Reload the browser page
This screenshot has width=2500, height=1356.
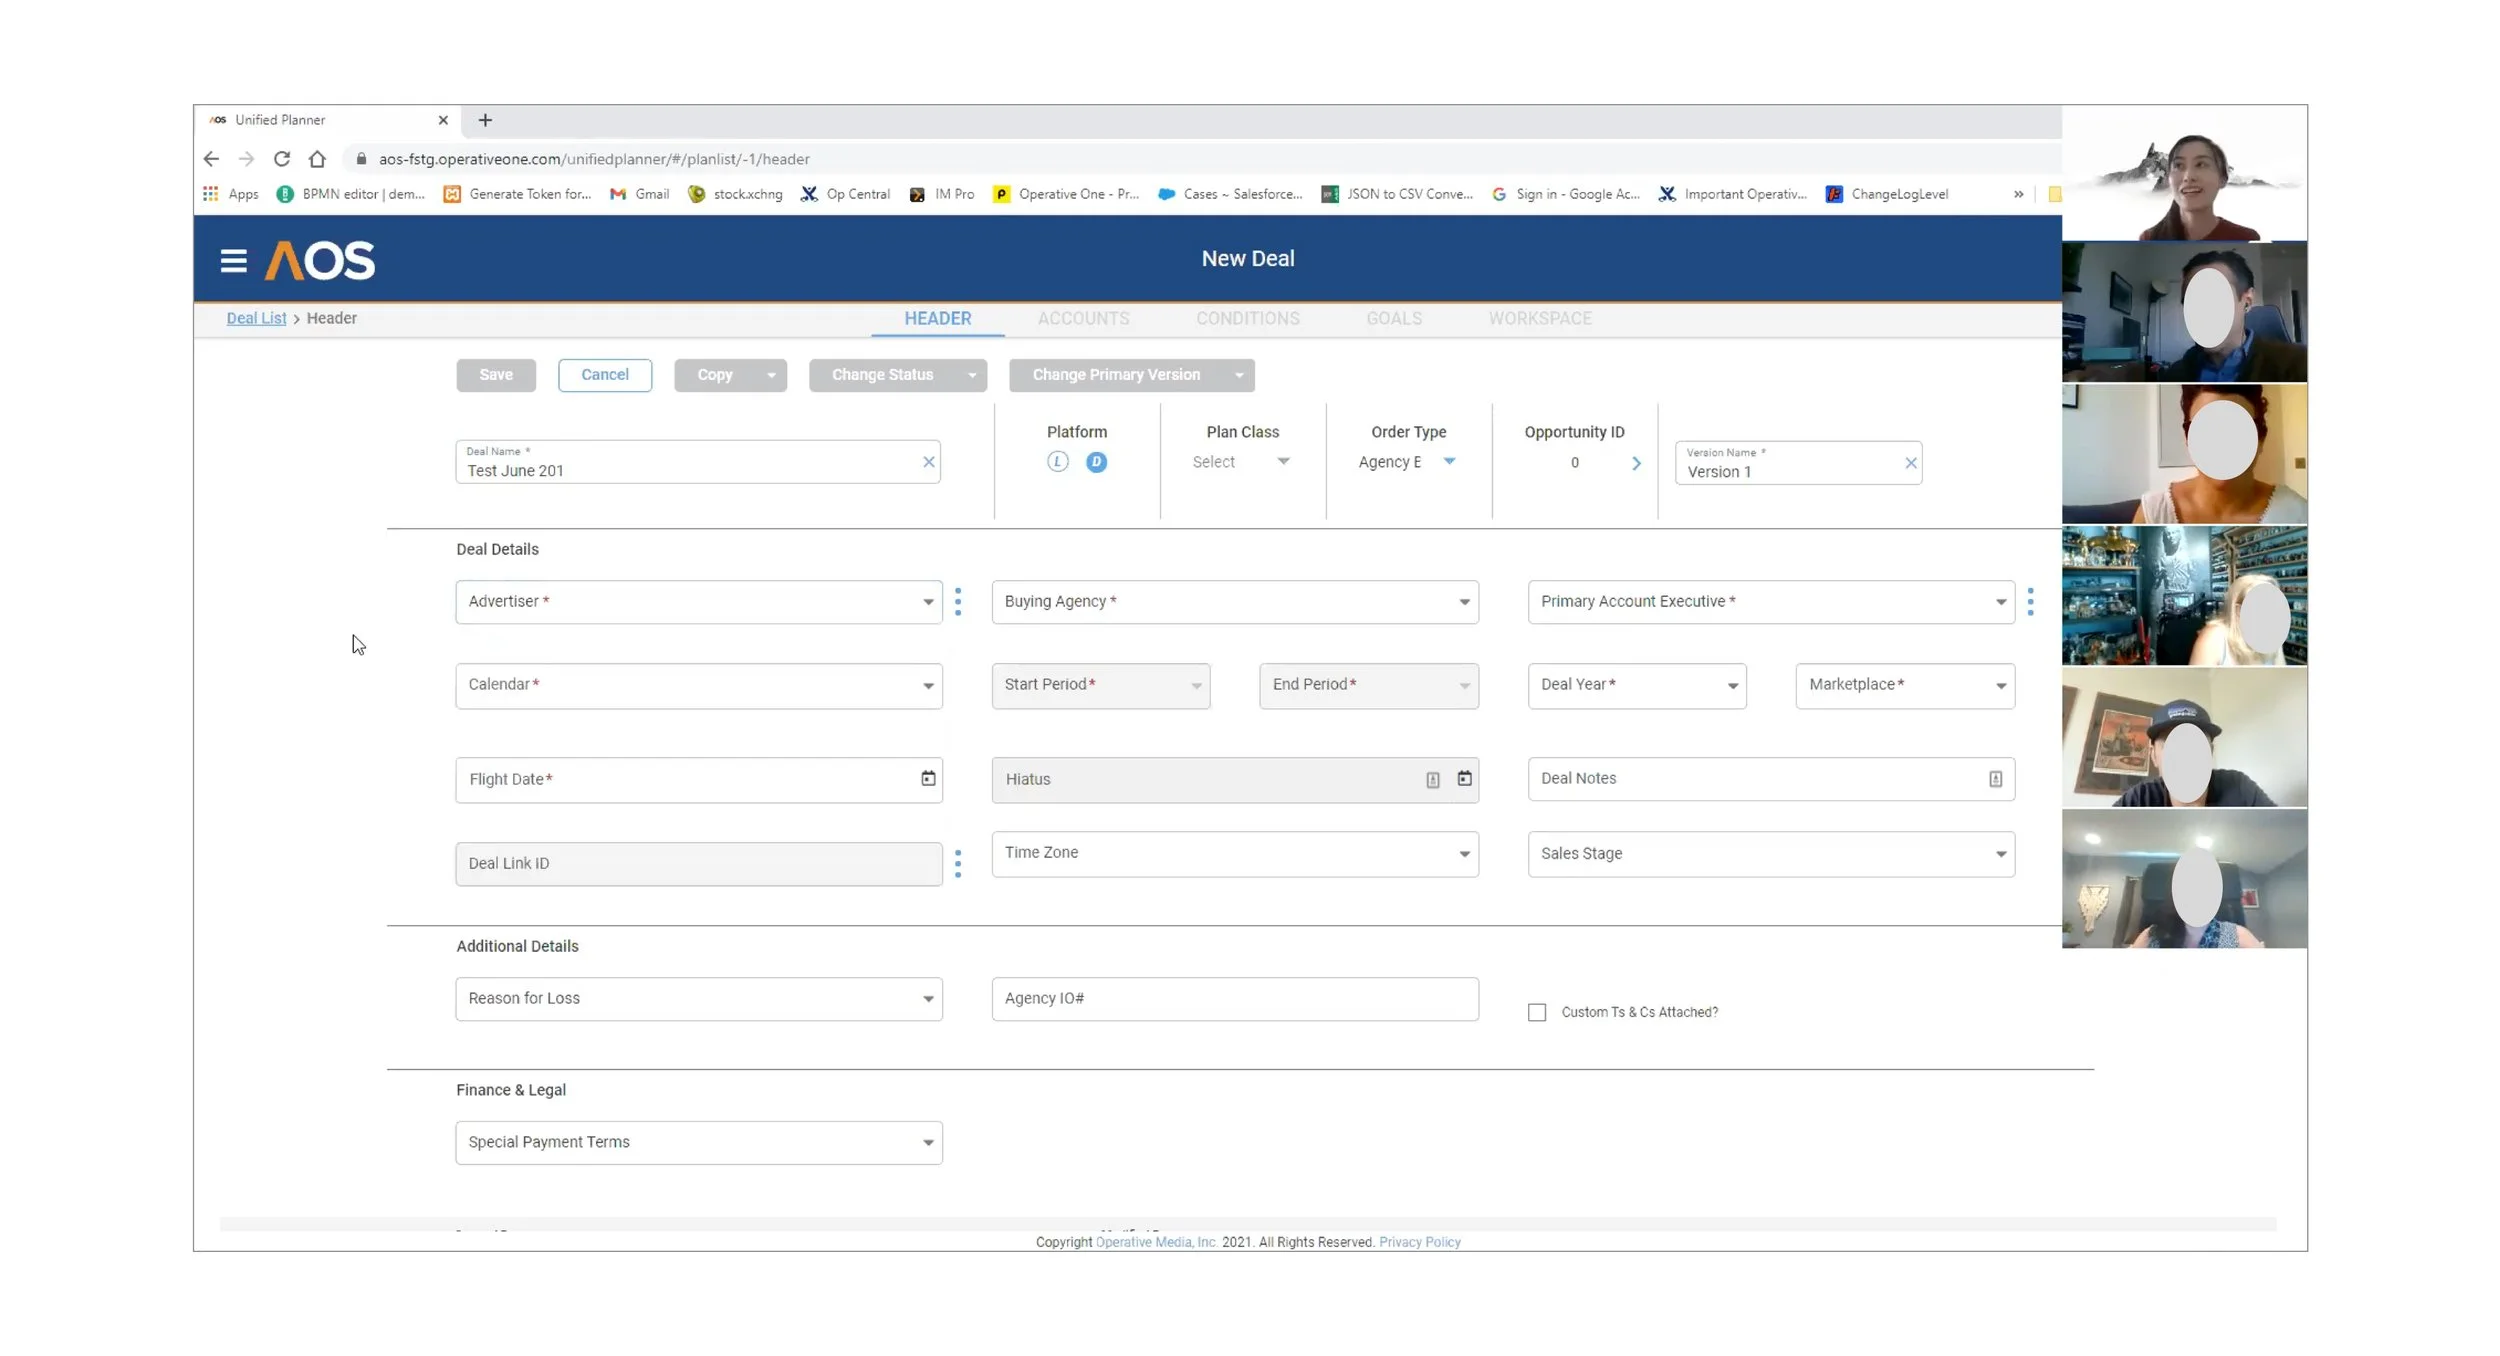282,159
